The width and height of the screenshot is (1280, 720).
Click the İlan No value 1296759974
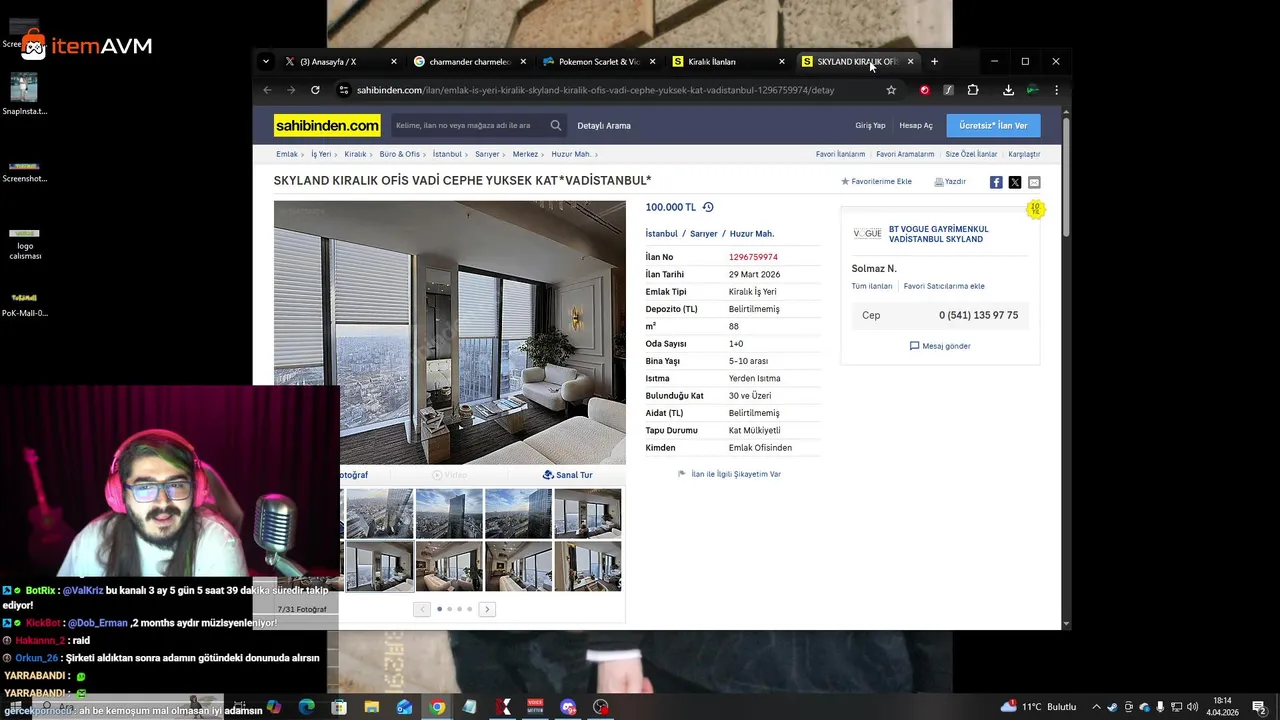(x=753, y=257)
